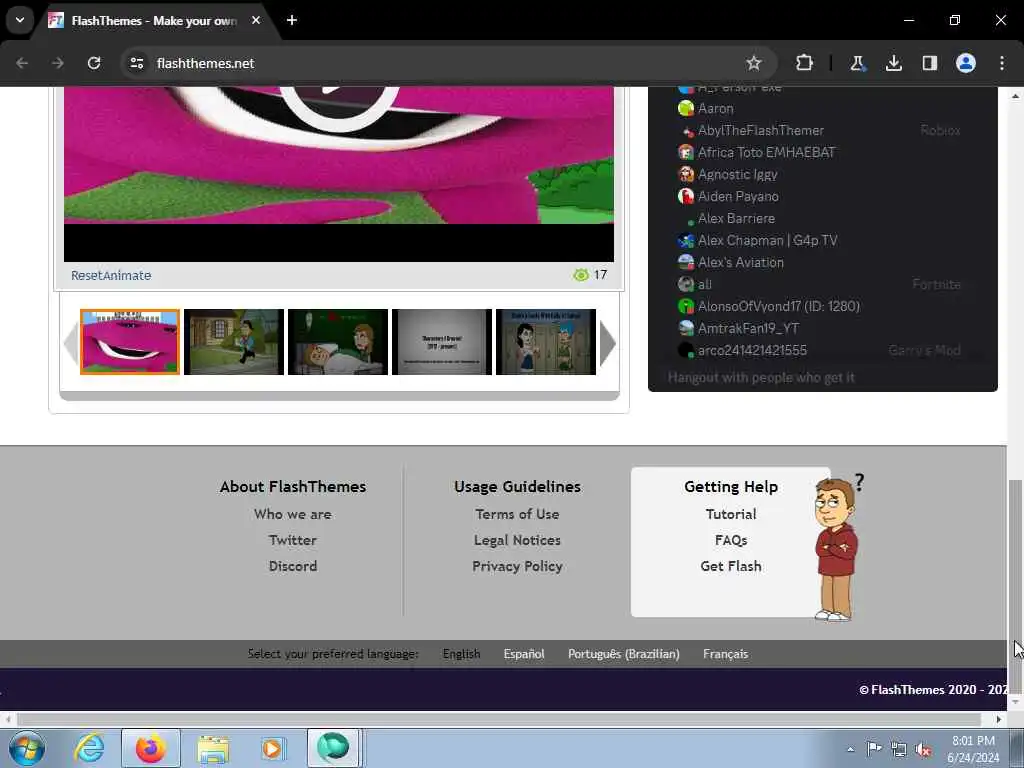Open the extensions puzzle icon
The width and height of the screenshot is (1024, 768).
point(804,63)
